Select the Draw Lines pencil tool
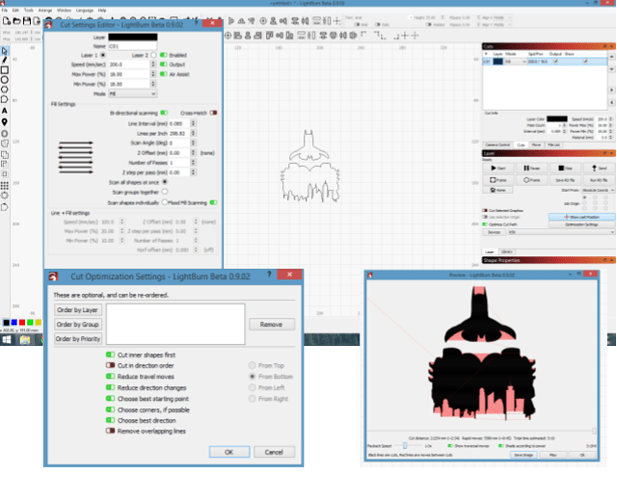This screenshot has height=500, width=617. (x=4, y=60)
